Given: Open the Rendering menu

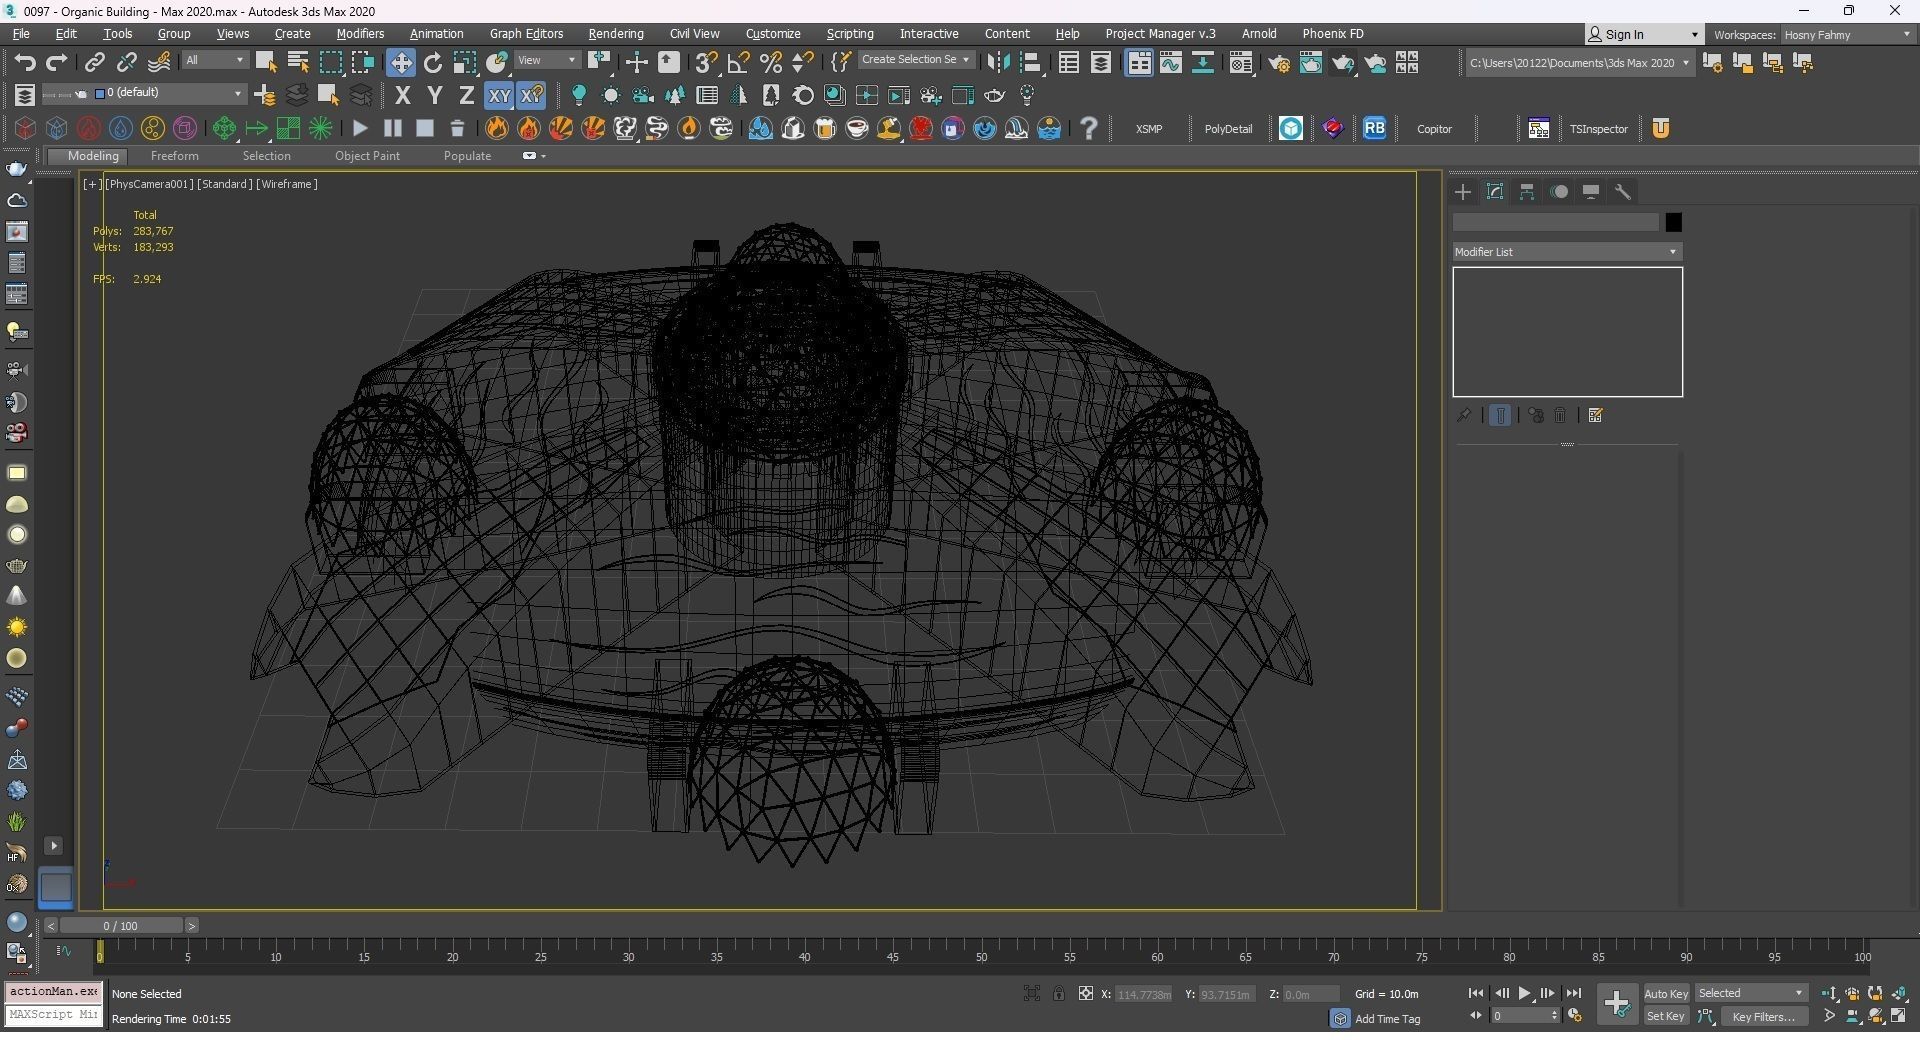Looking at the screenshot, I should pyautogui.click(x=615, y=34).
